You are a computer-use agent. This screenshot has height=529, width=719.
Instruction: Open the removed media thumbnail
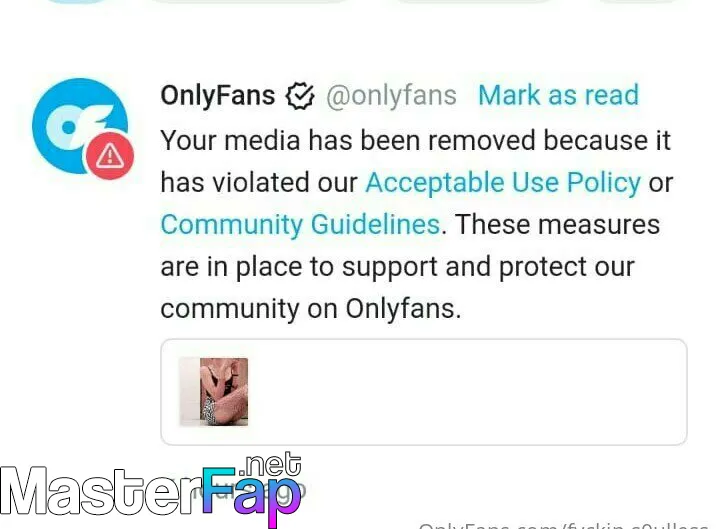214,392
